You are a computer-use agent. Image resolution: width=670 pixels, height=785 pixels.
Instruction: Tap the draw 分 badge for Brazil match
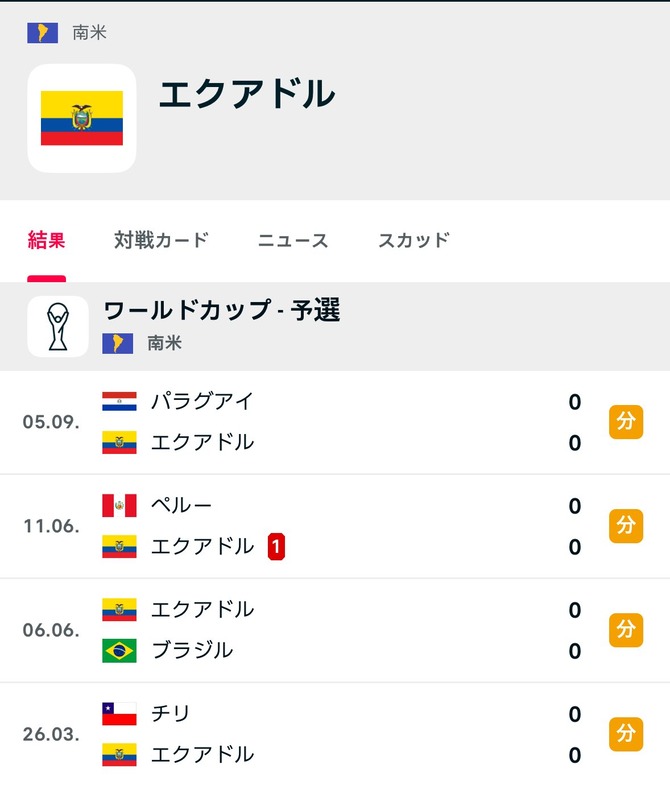pos(626,630)
